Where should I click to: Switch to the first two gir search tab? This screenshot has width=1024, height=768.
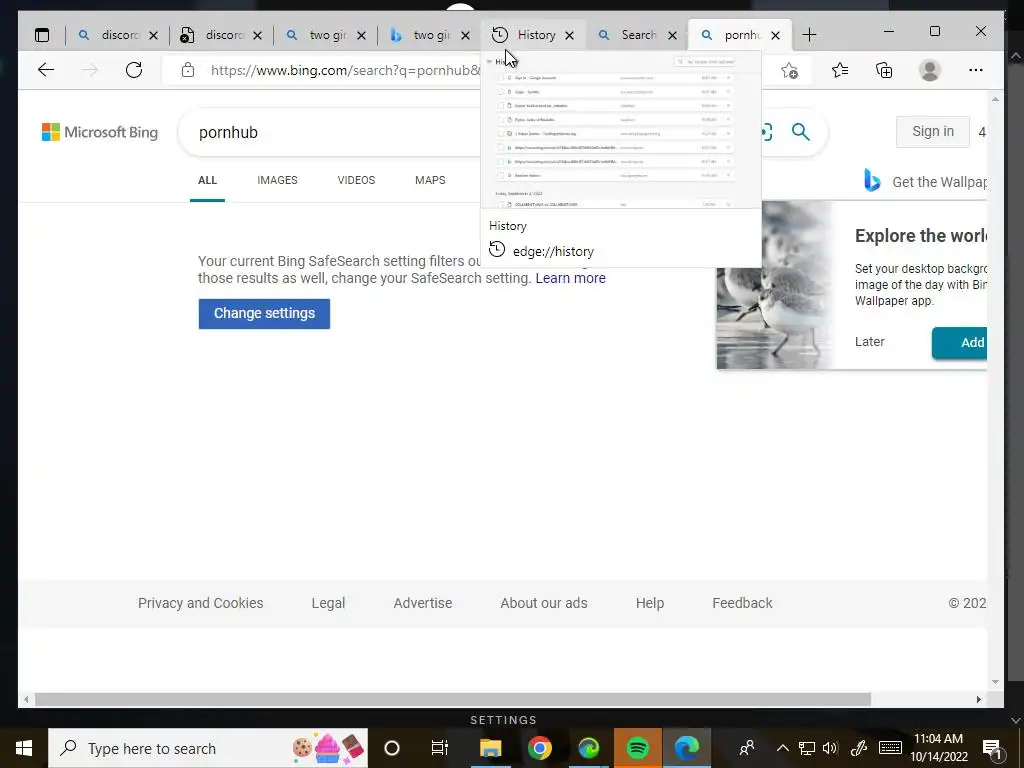coord(326,35)
